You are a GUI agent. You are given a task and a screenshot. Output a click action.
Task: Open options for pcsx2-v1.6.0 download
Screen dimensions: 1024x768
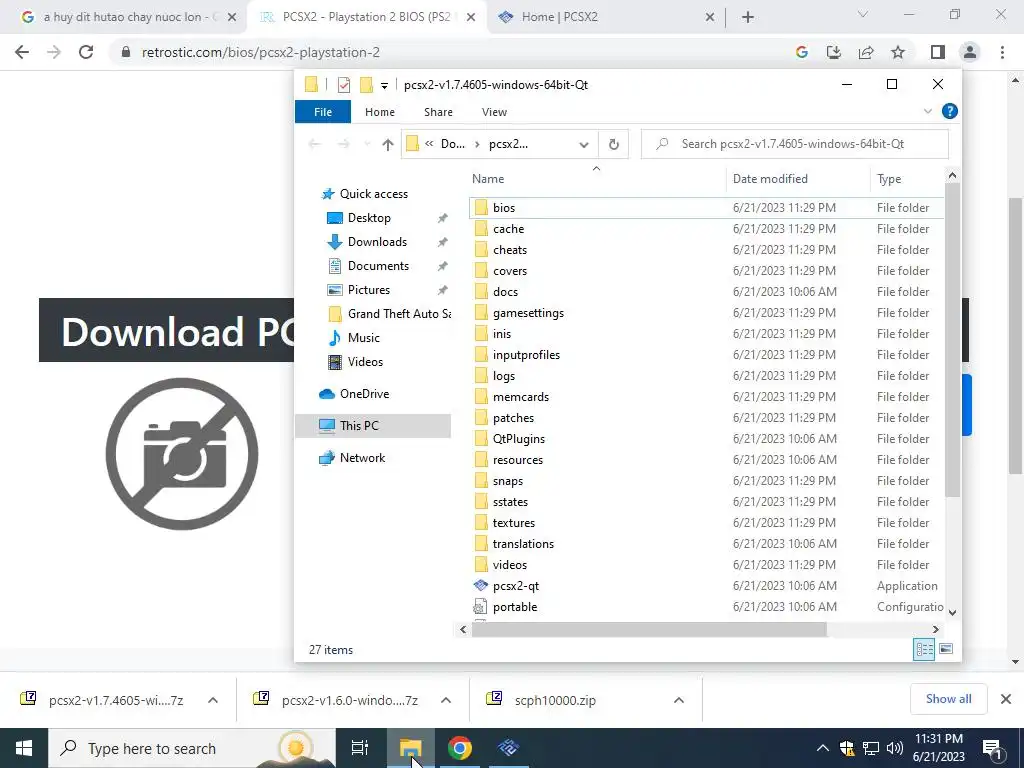pyautogui.click(x=446, y=700)
